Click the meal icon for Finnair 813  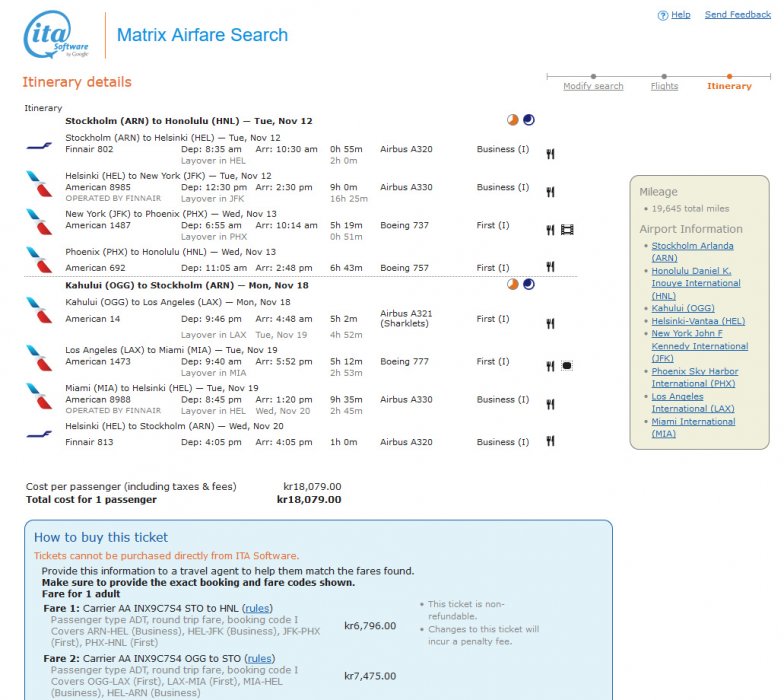click(x=550, y=441)
